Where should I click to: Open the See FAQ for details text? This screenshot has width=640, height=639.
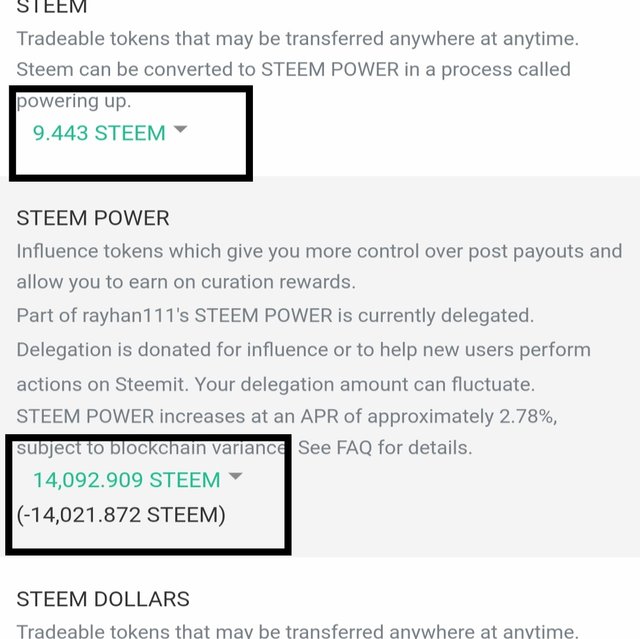click(x=385, y=448)
